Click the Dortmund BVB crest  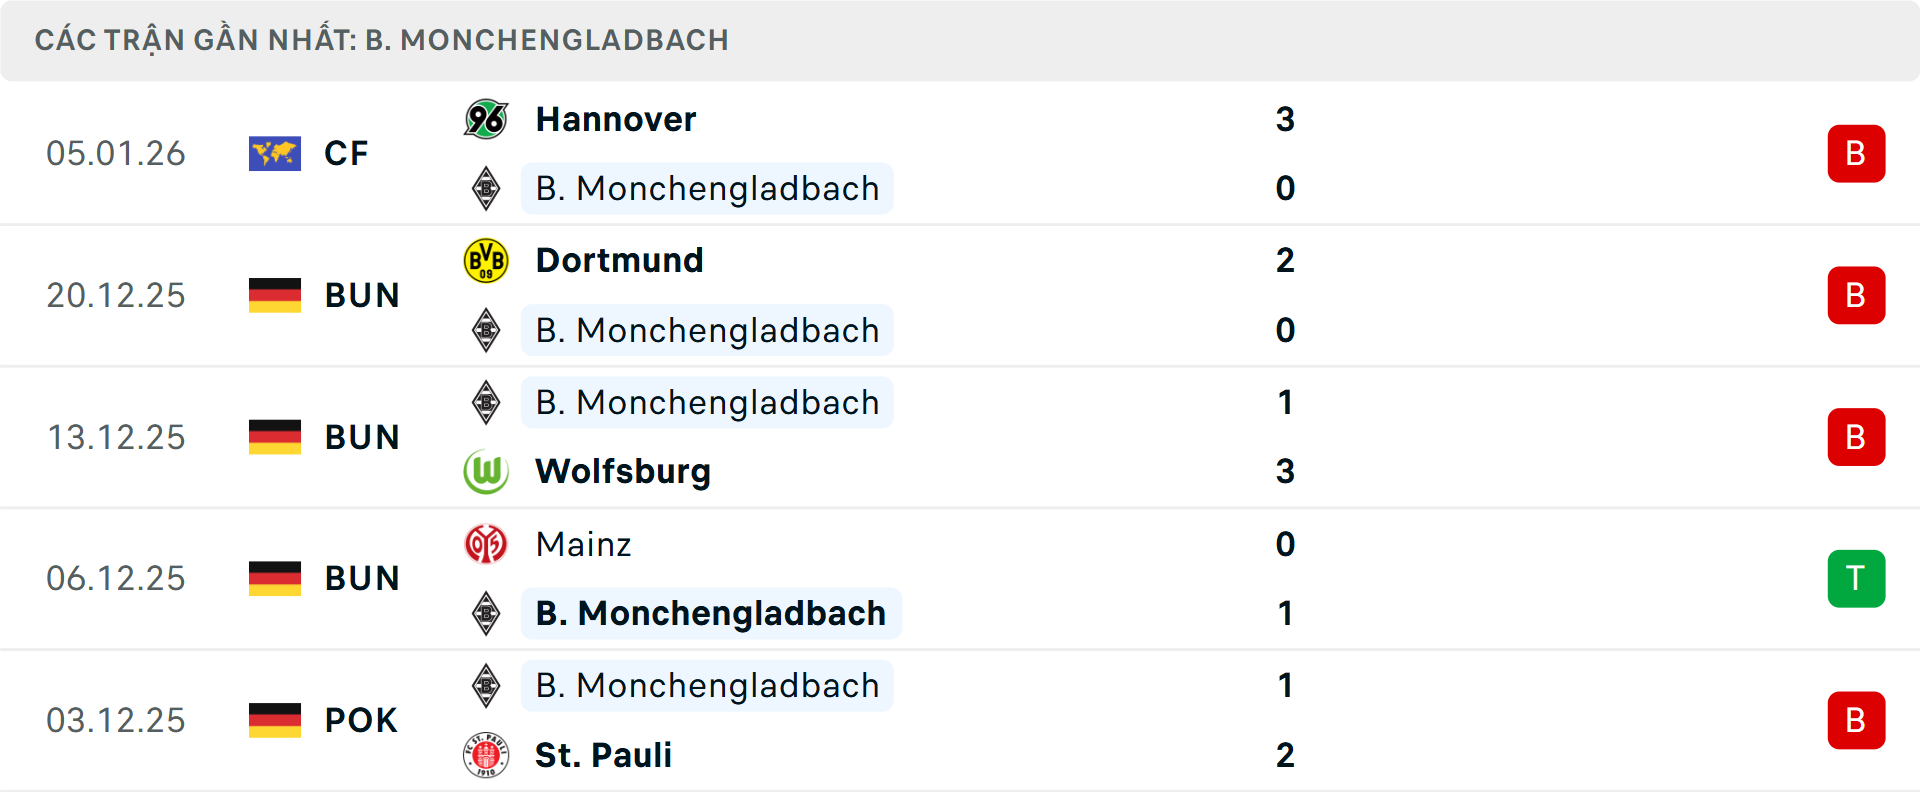point(486,260)
